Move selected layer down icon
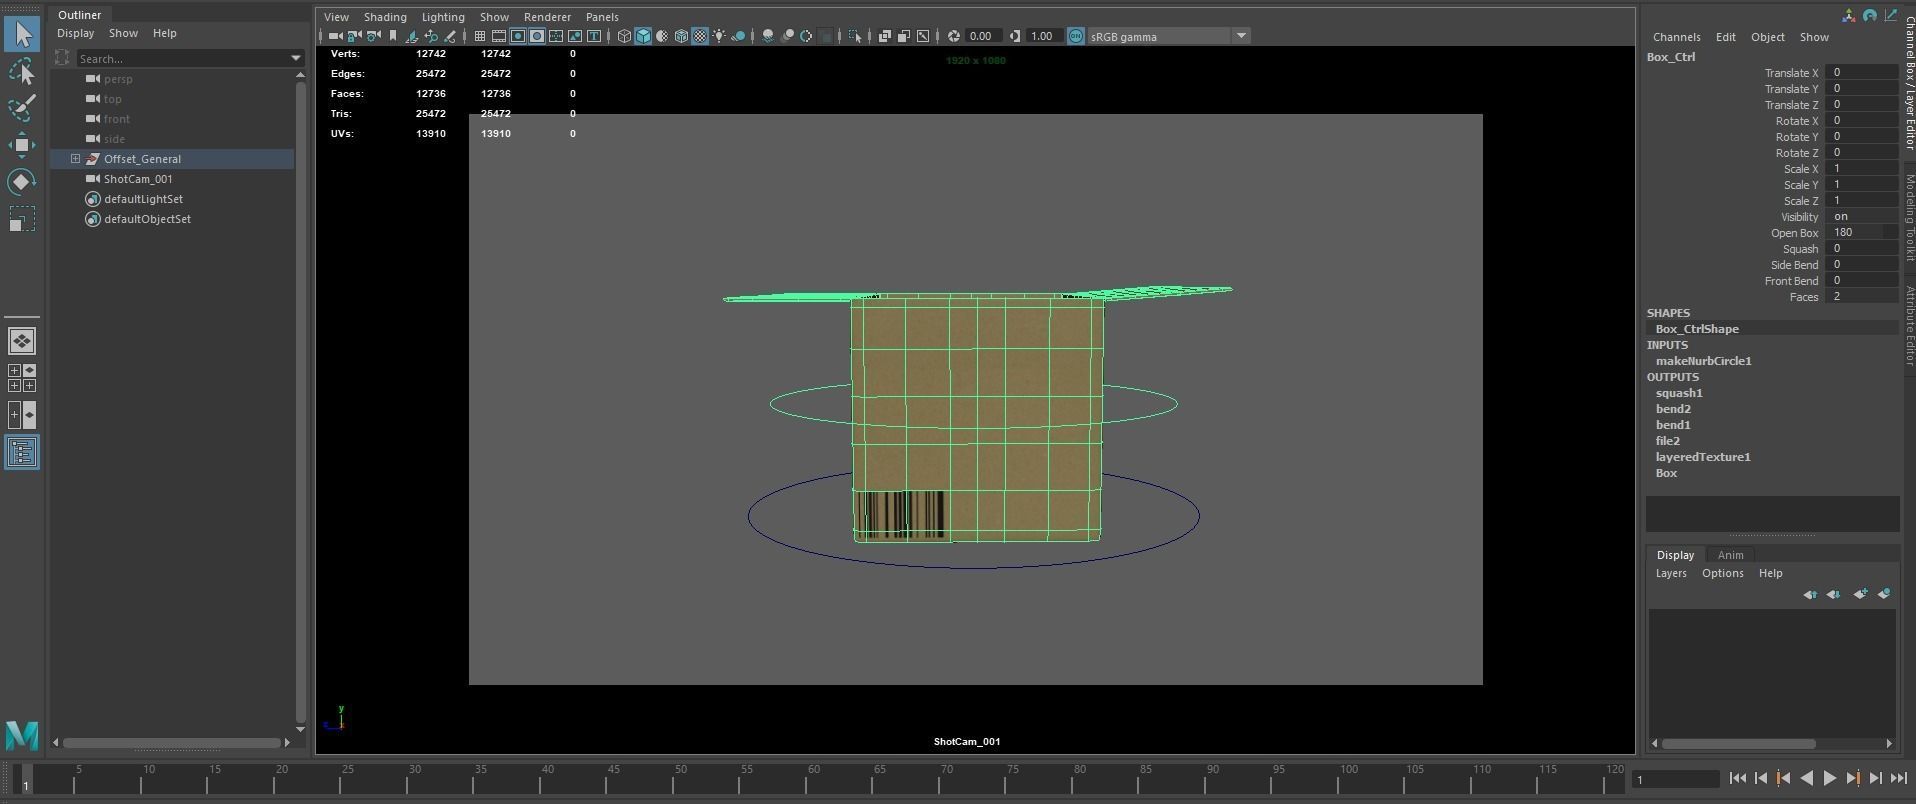The image size is (1916, 804). [1833, 594]
